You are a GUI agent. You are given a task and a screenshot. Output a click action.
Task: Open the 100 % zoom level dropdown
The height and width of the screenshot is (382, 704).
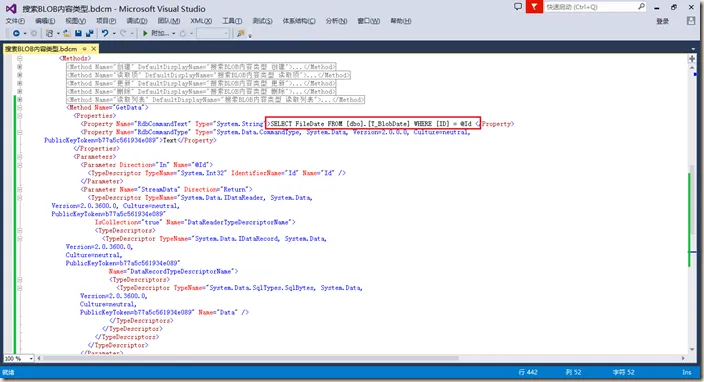click(31, 358)
